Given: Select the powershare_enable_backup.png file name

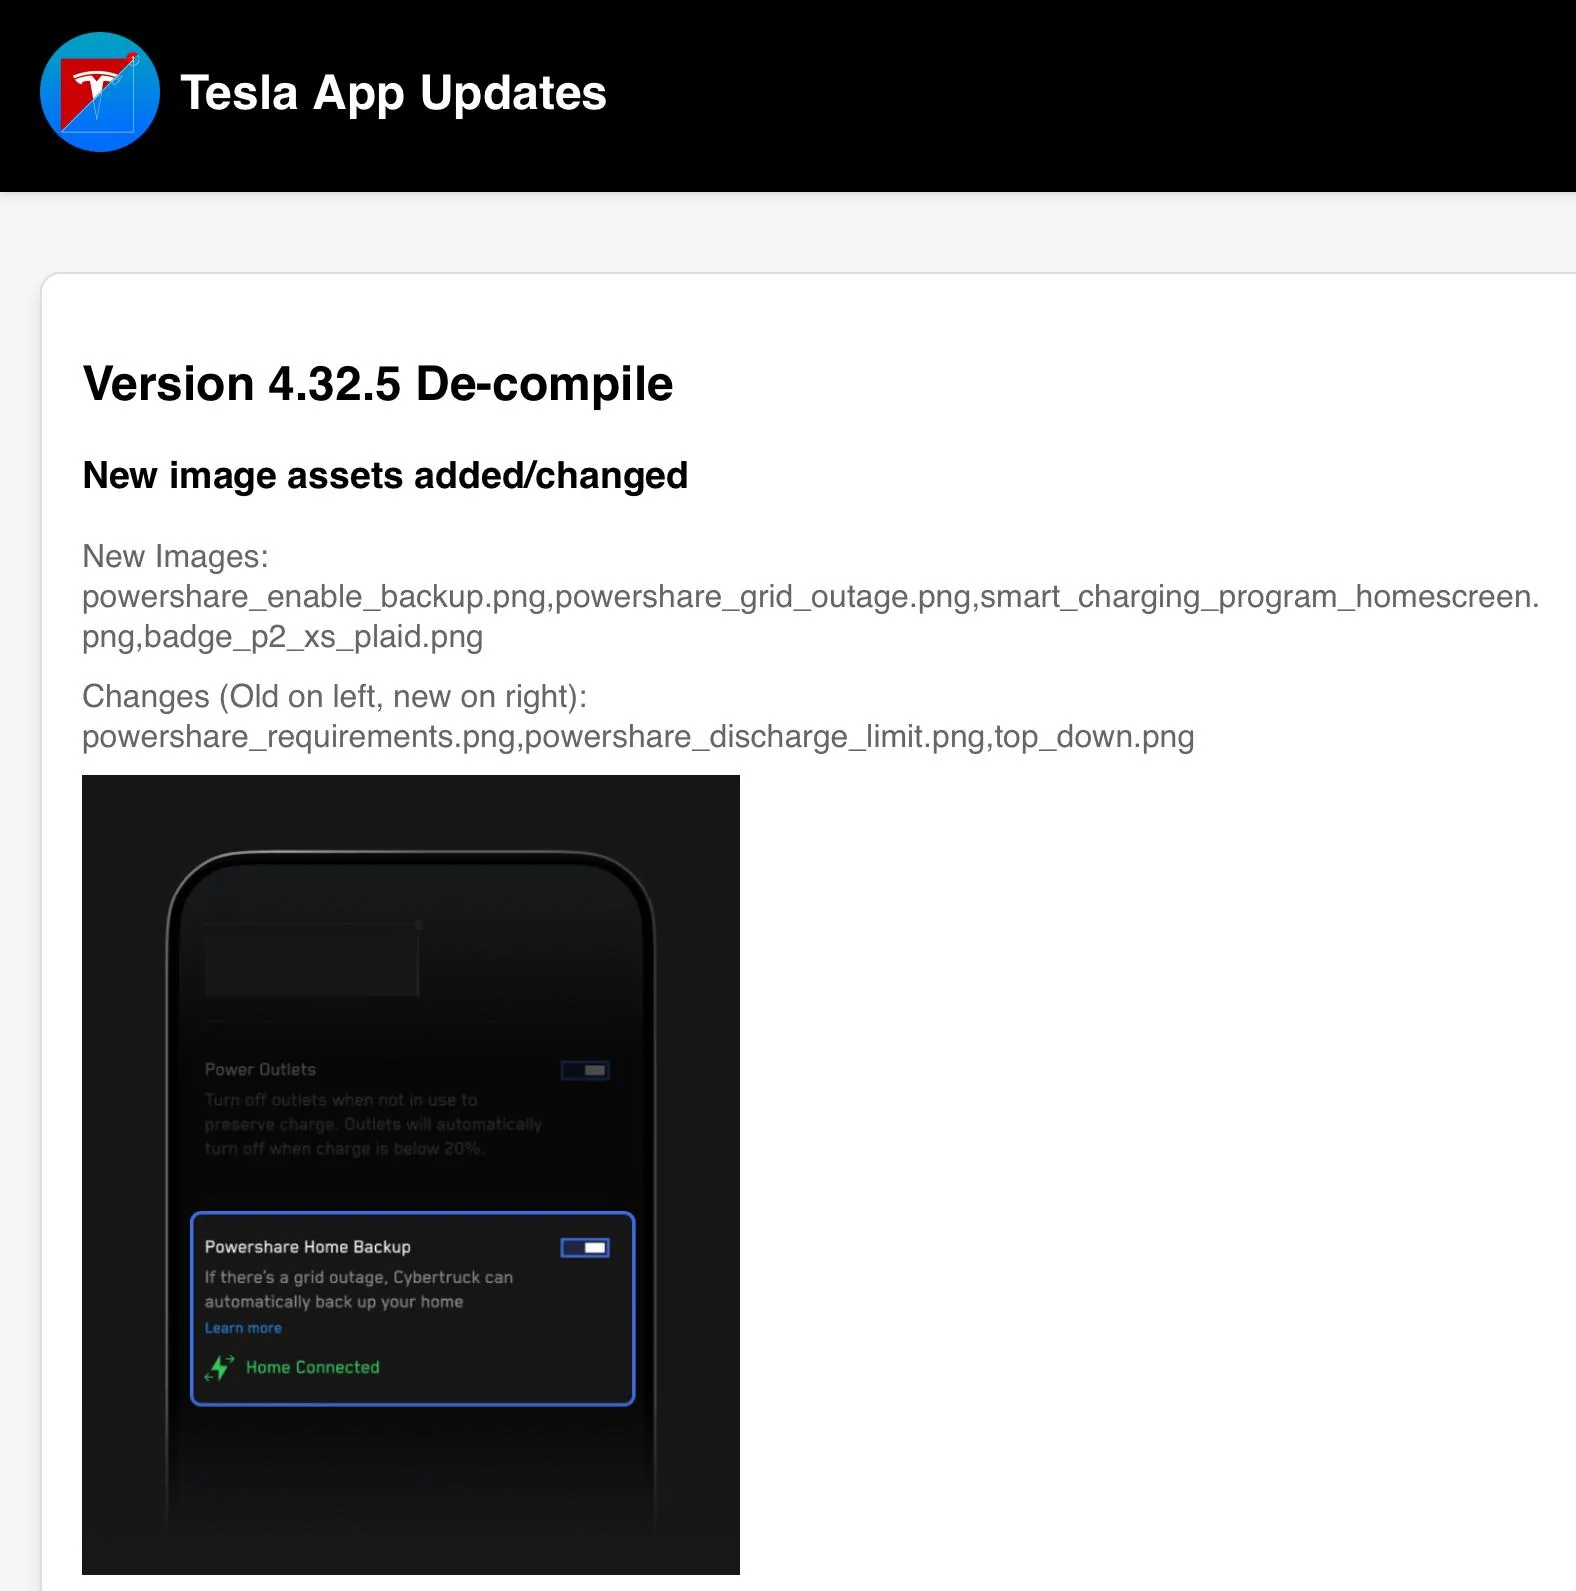Looking at the screenshot, I should (x=314, y=597).
